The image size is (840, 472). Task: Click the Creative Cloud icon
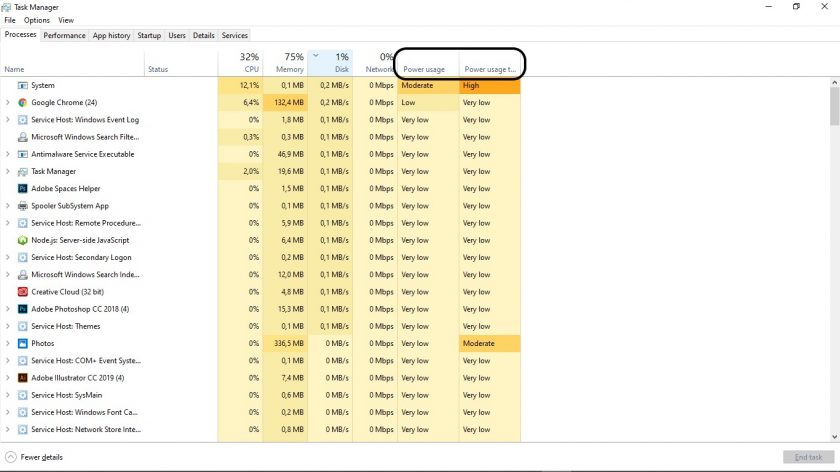click(x=22, y=292)
